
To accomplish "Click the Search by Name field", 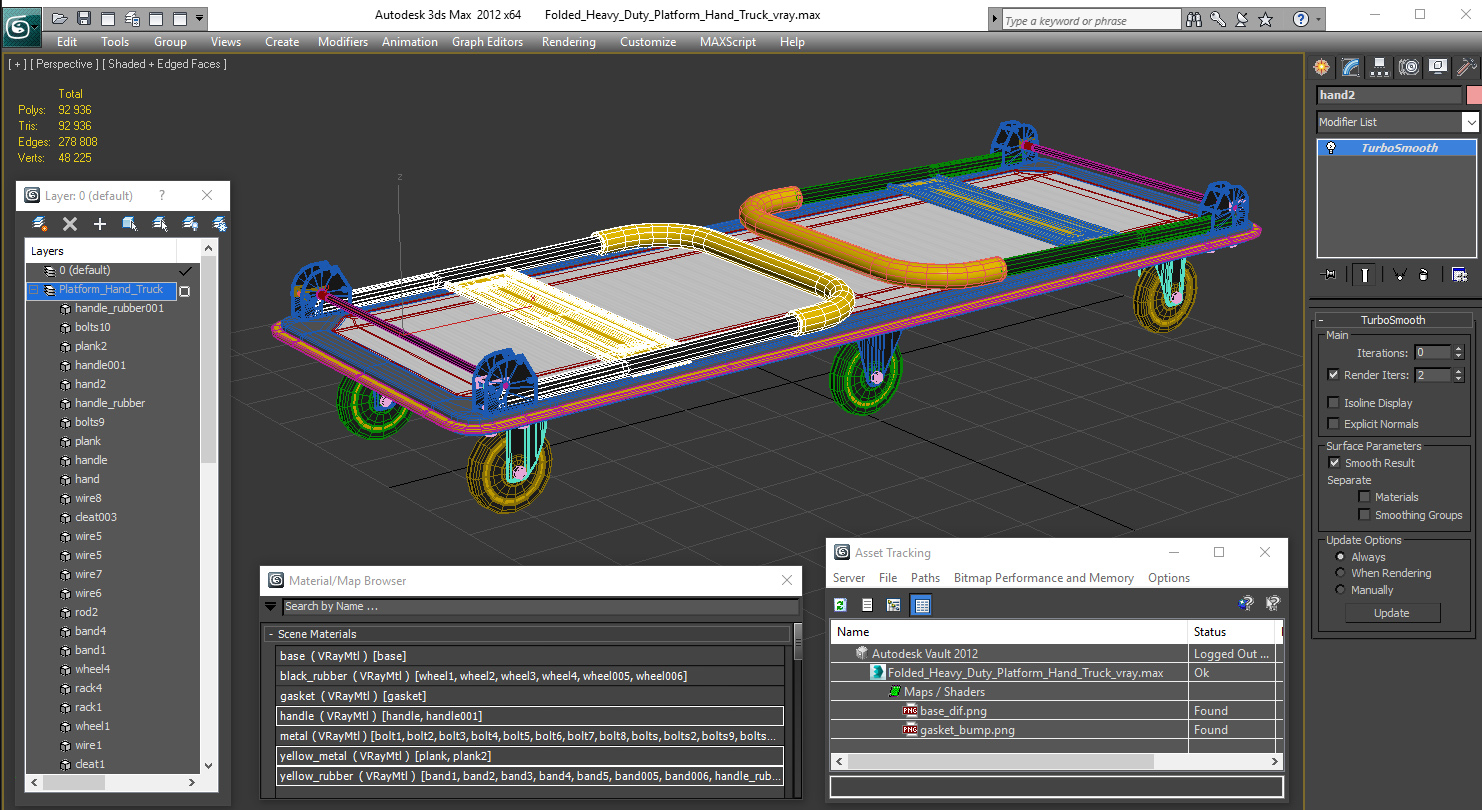I will (540, 606).
